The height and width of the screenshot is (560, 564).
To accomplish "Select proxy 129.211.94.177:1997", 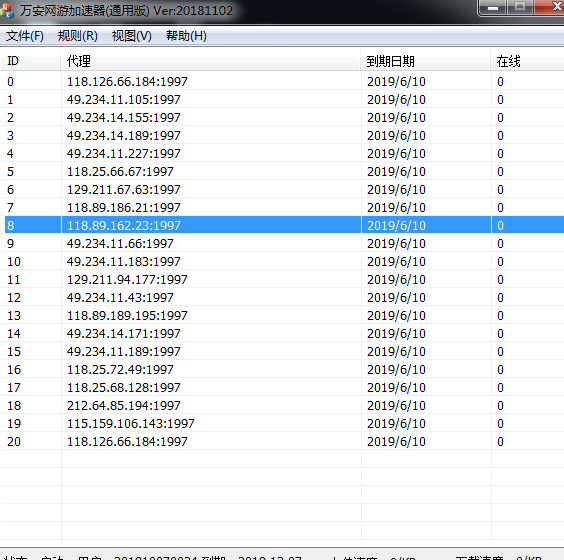I will pyautogui.click(x=282, y=279).
